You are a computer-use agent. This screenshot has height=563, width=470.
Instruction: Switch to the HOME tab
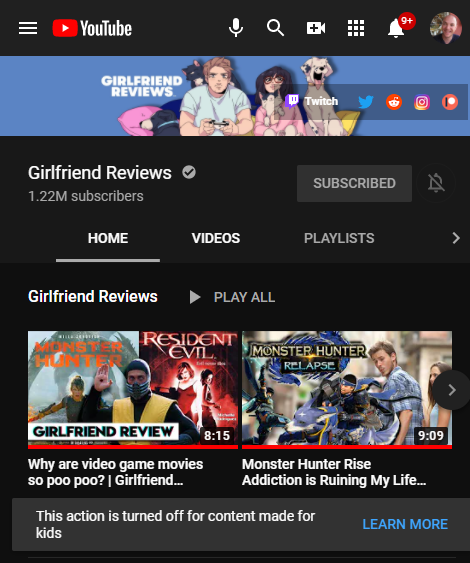coord(108,238)
